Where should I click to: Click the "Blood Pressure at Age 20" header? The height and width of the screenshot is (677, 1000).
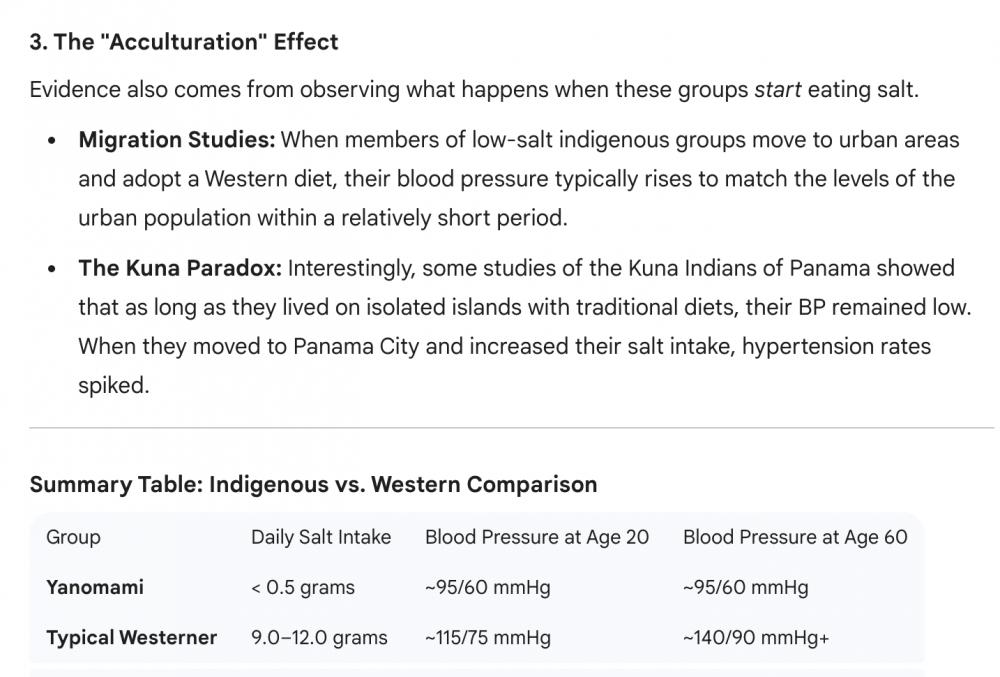click(537, 537)
